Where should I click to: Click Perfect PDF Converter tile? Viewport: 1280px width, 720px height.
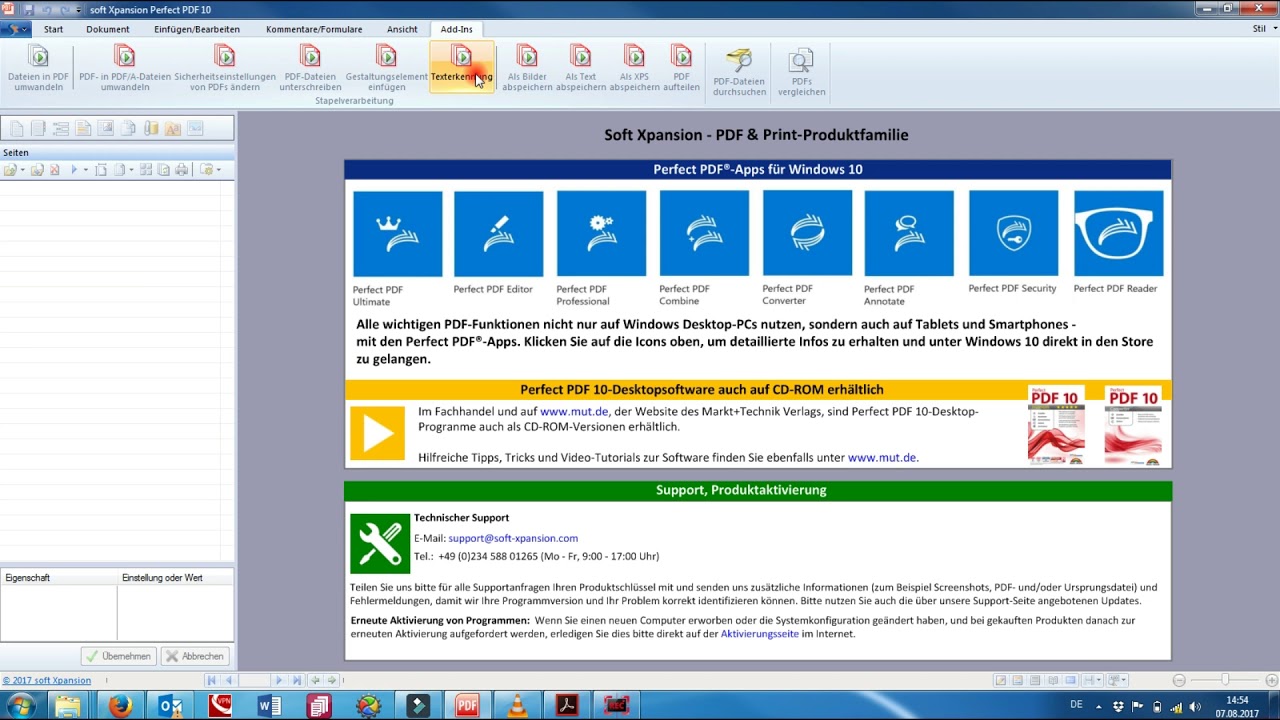[x=807, y=233]
